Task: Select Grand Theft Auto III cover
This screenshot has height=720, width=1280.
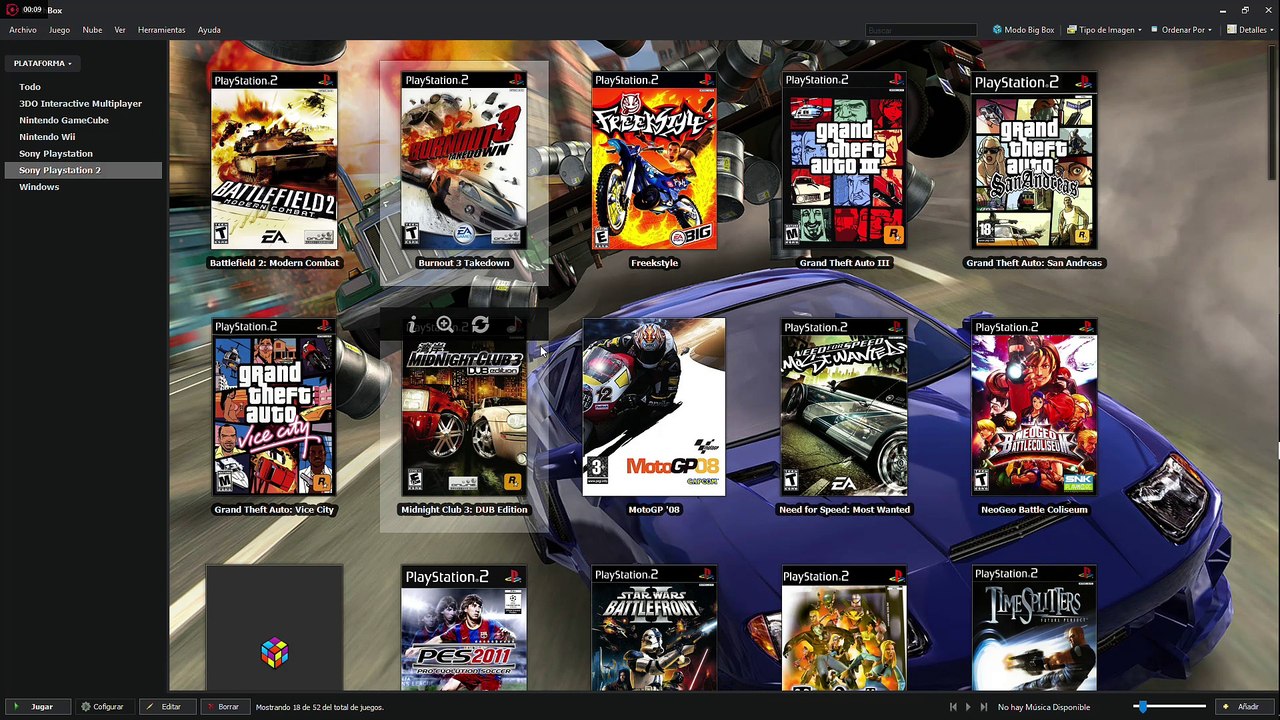Action: (x=844, y=160)
